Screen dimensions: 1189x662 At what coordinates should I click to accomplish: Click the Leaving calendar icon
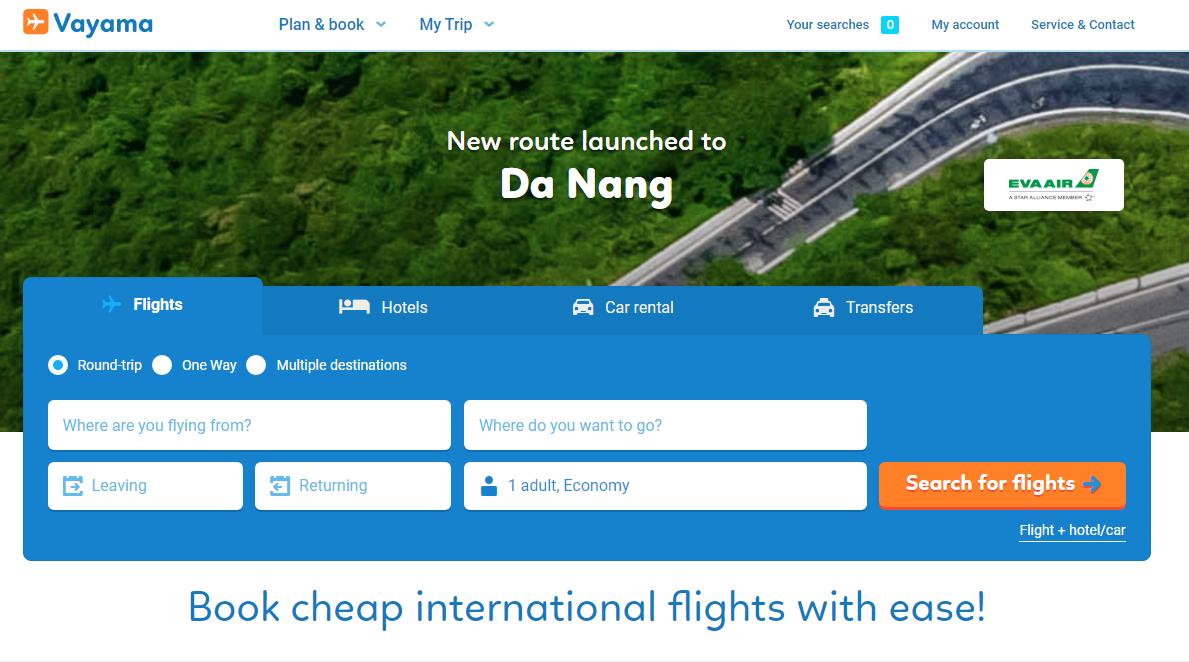(x=73, y=485)
